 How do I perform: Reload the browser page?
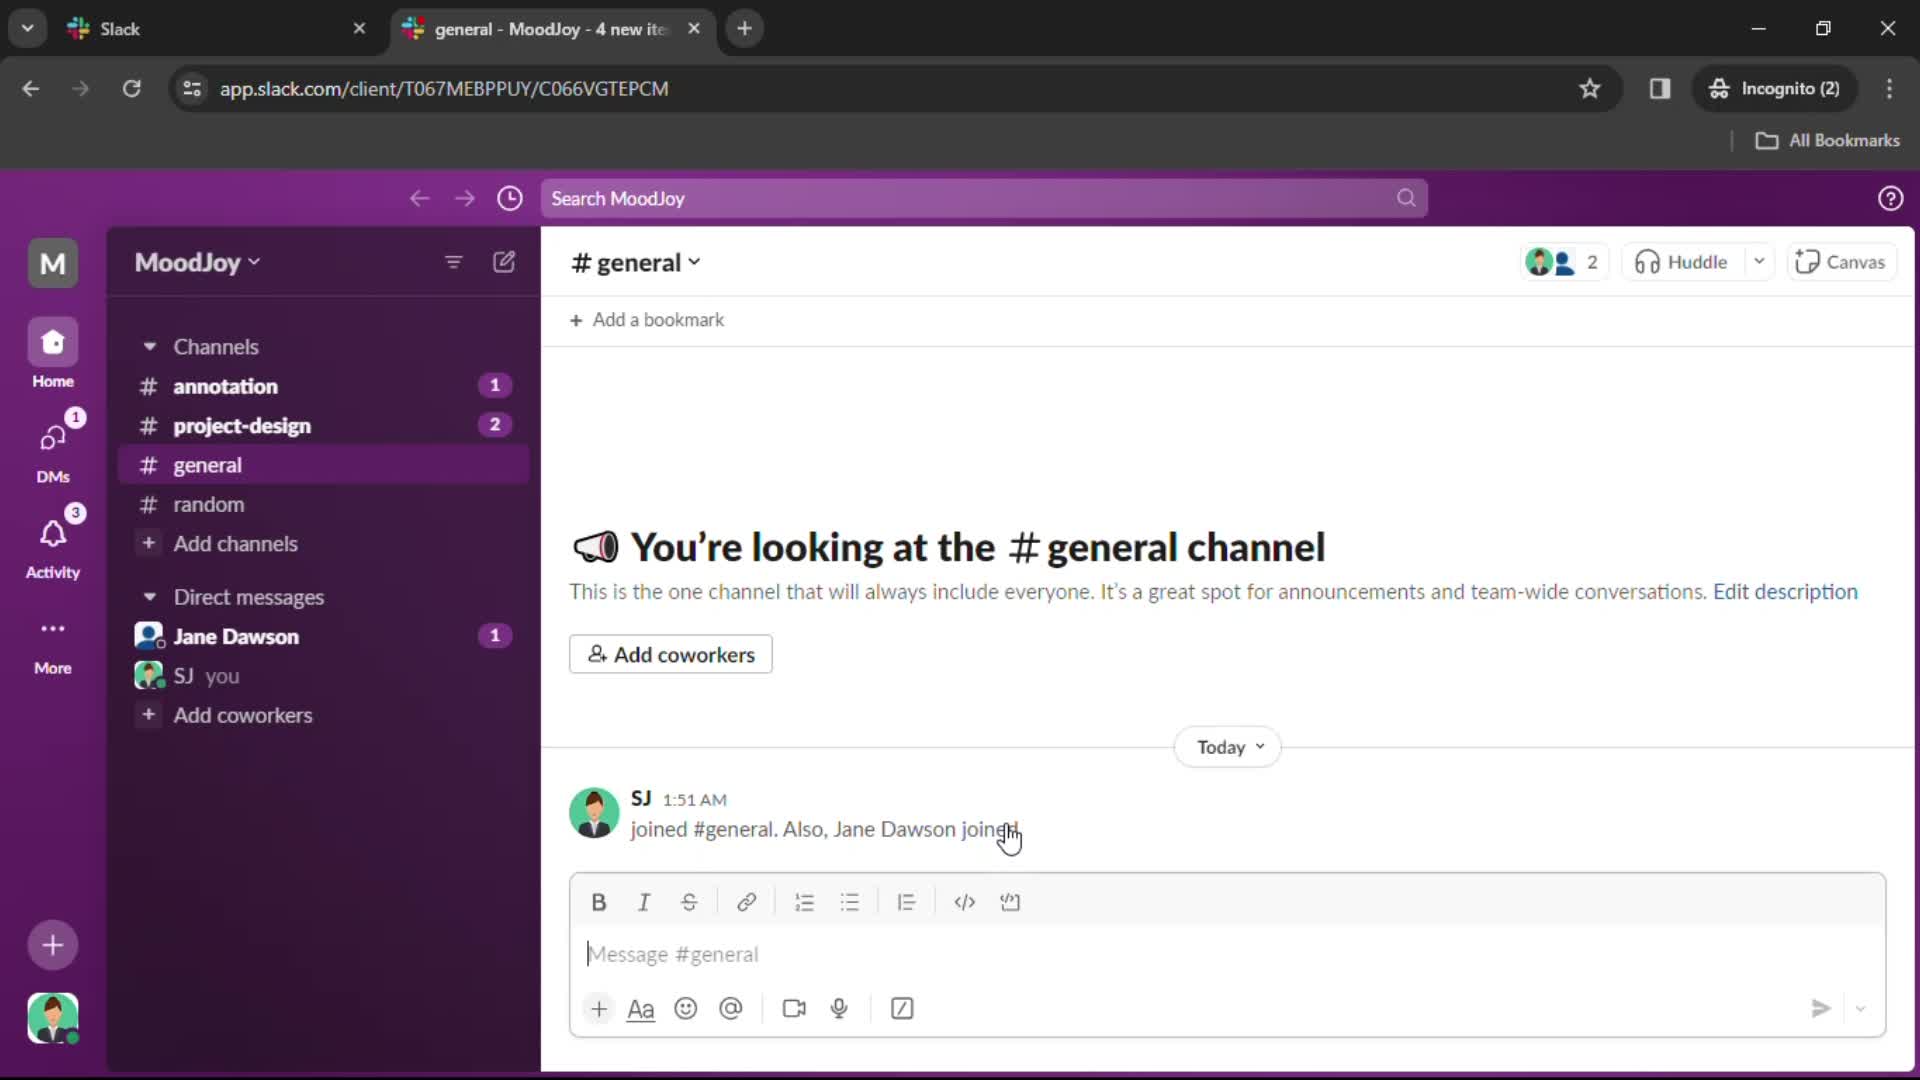pyautogui.click(x=131, y=88)
